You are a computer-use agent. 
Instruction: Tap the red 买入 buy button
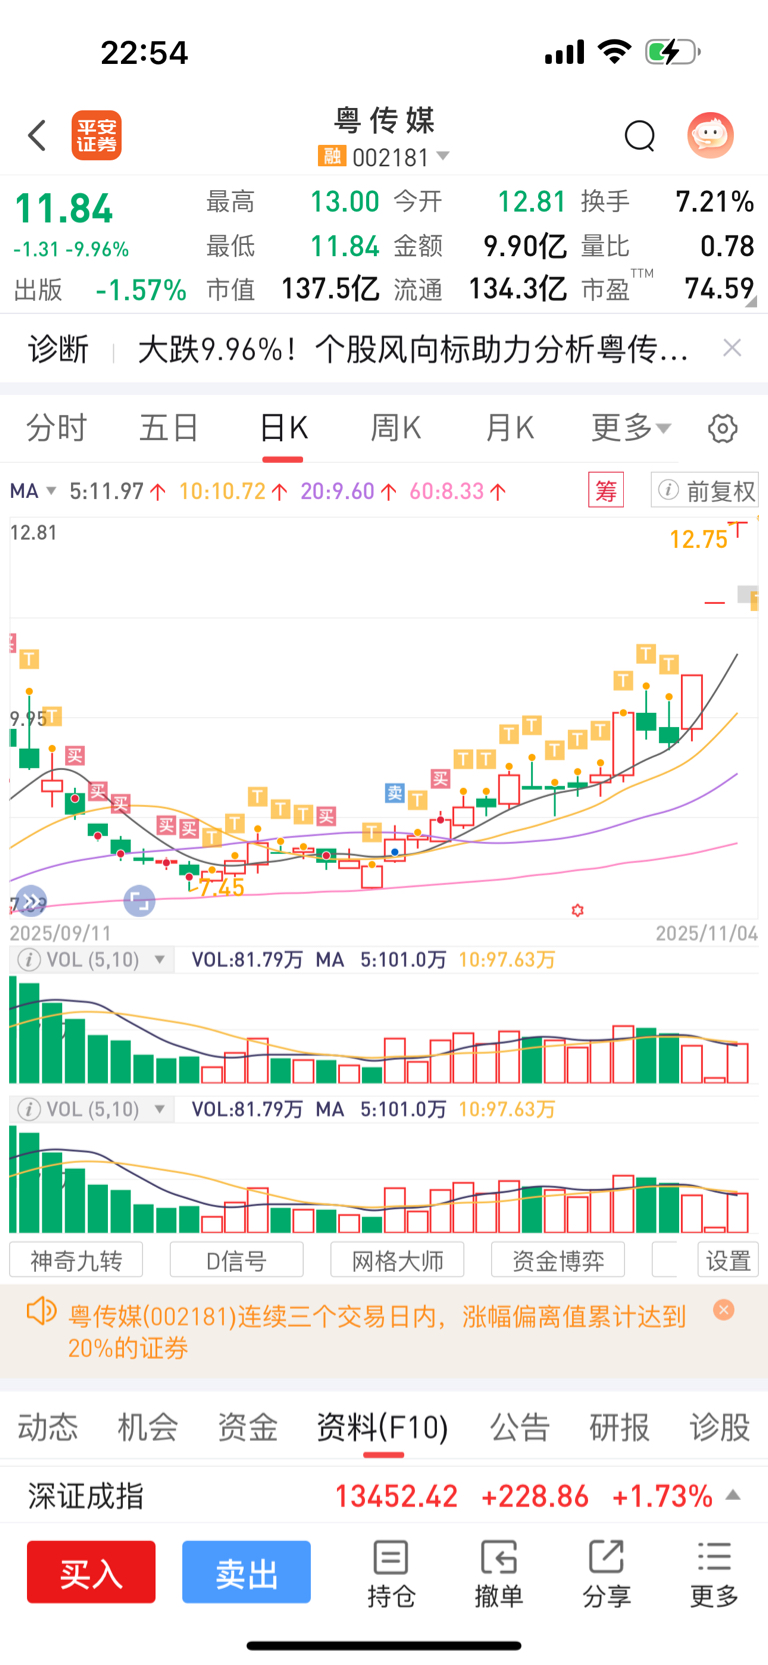[91, 1572]
